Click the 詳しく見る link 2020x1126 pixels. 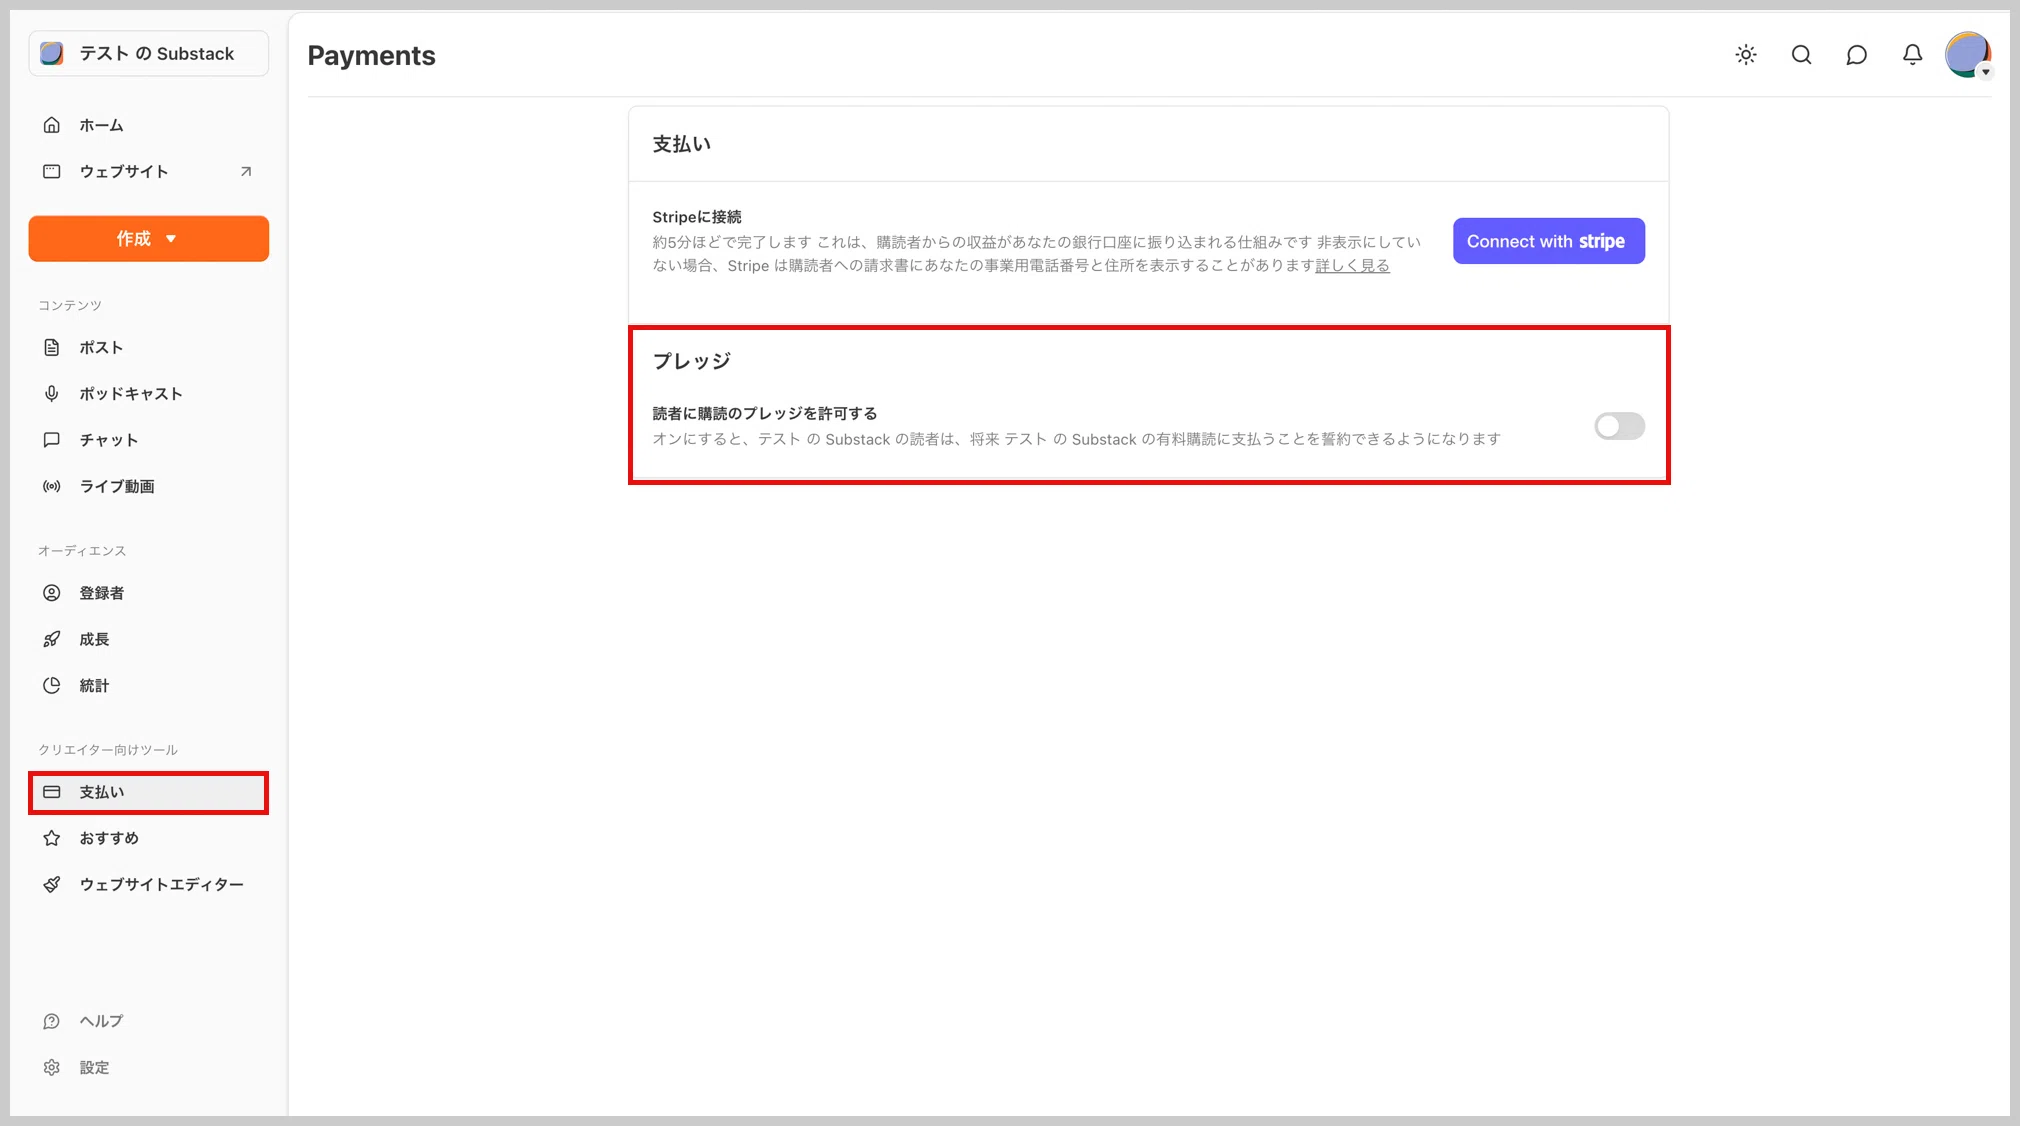click(x=1352, y=266)
